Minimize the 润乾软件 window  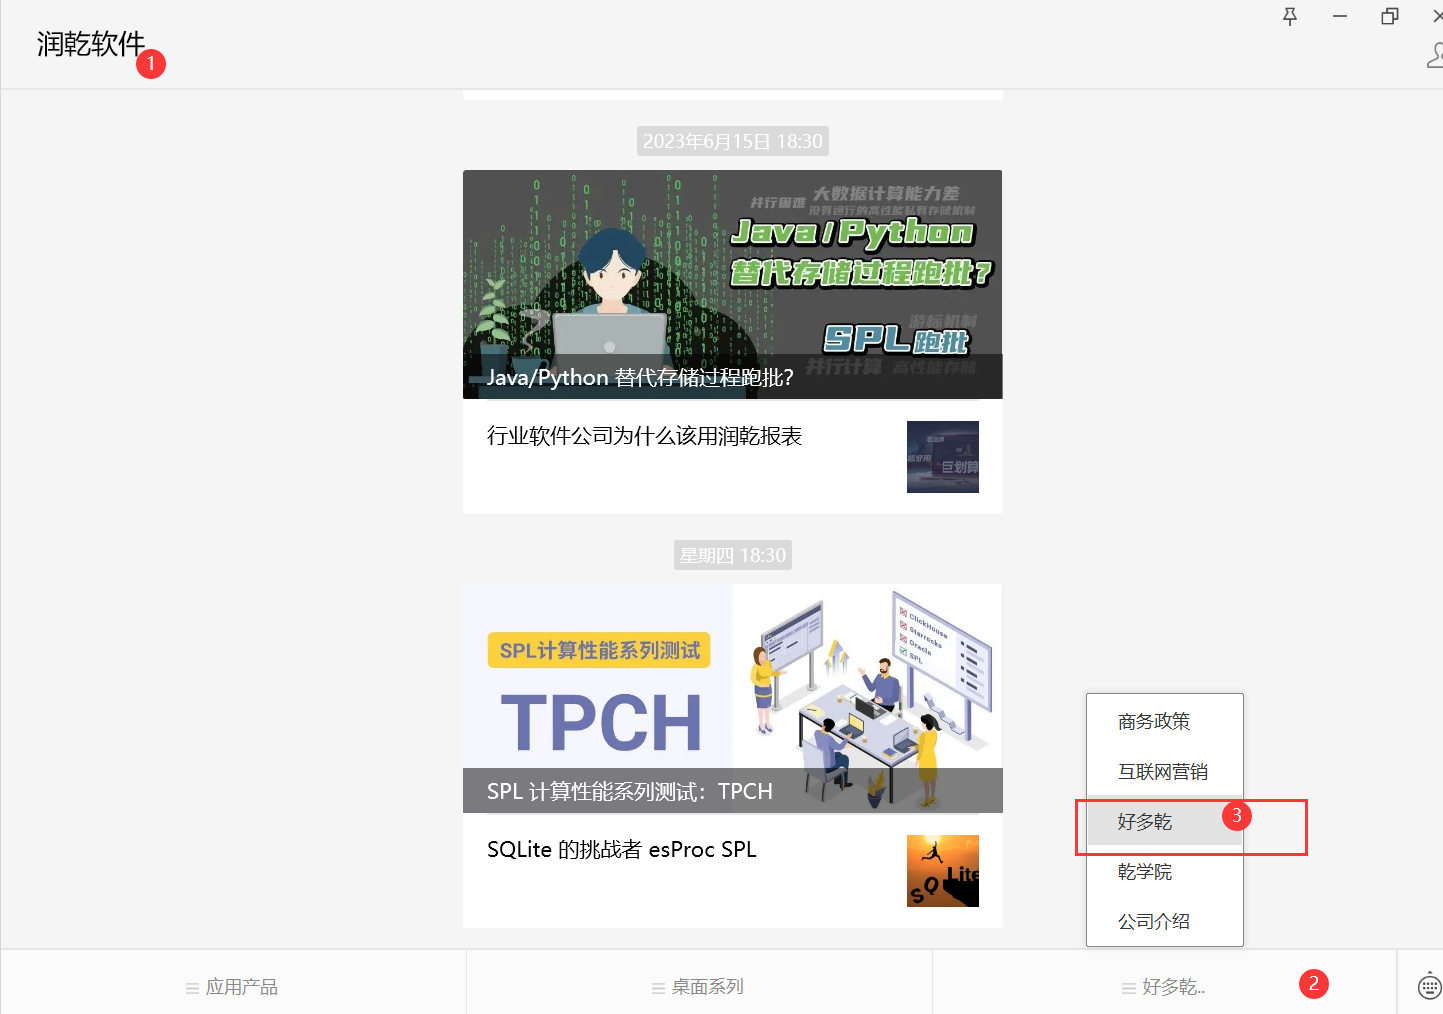coord(1340,16)
